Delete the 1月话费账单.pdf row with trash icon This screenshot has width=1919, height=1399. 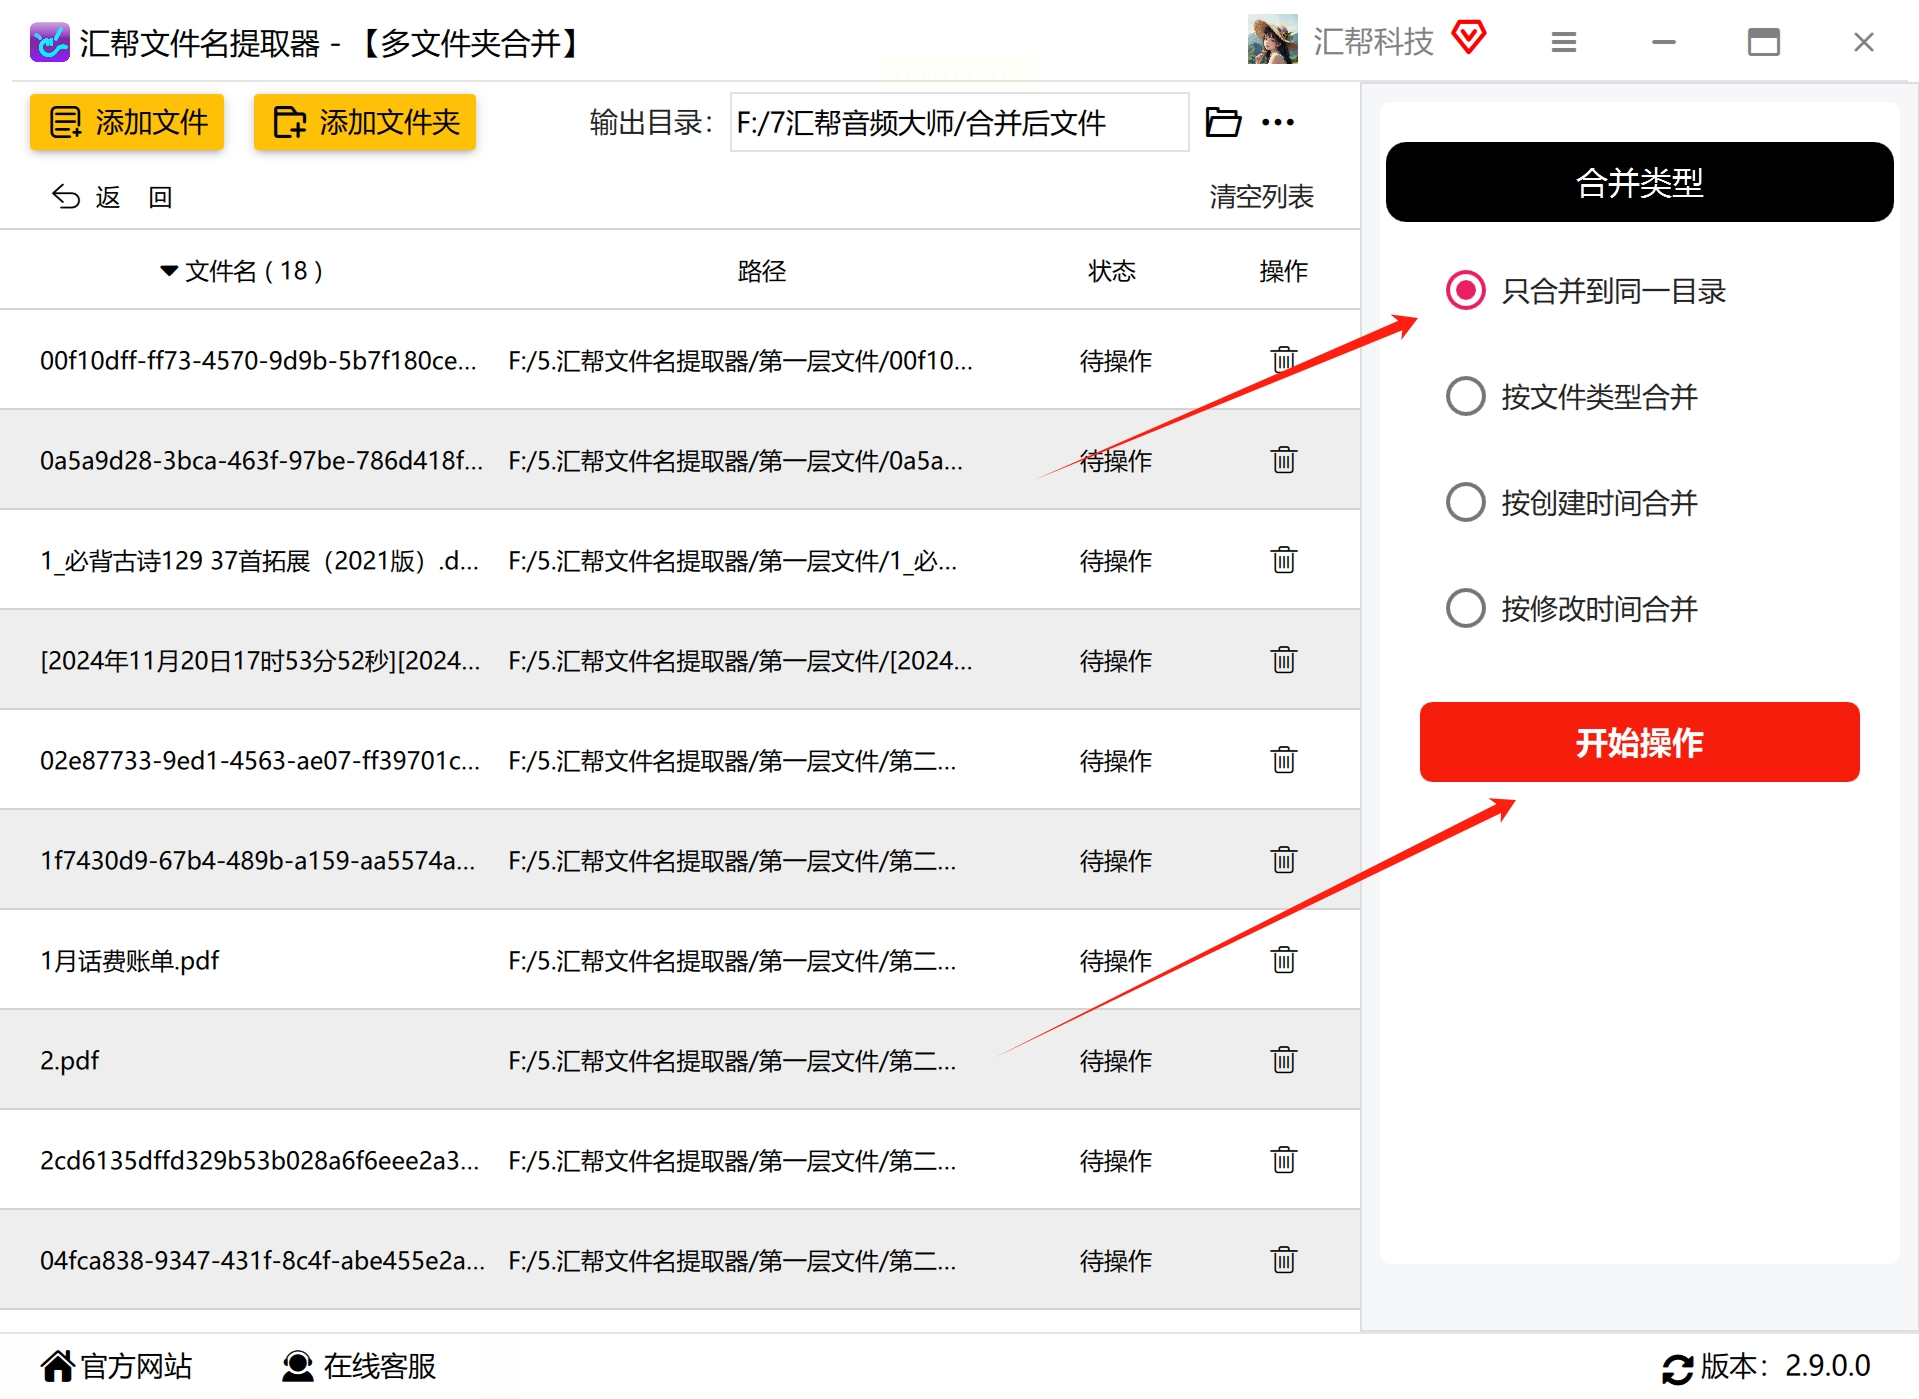[1284, 960]
